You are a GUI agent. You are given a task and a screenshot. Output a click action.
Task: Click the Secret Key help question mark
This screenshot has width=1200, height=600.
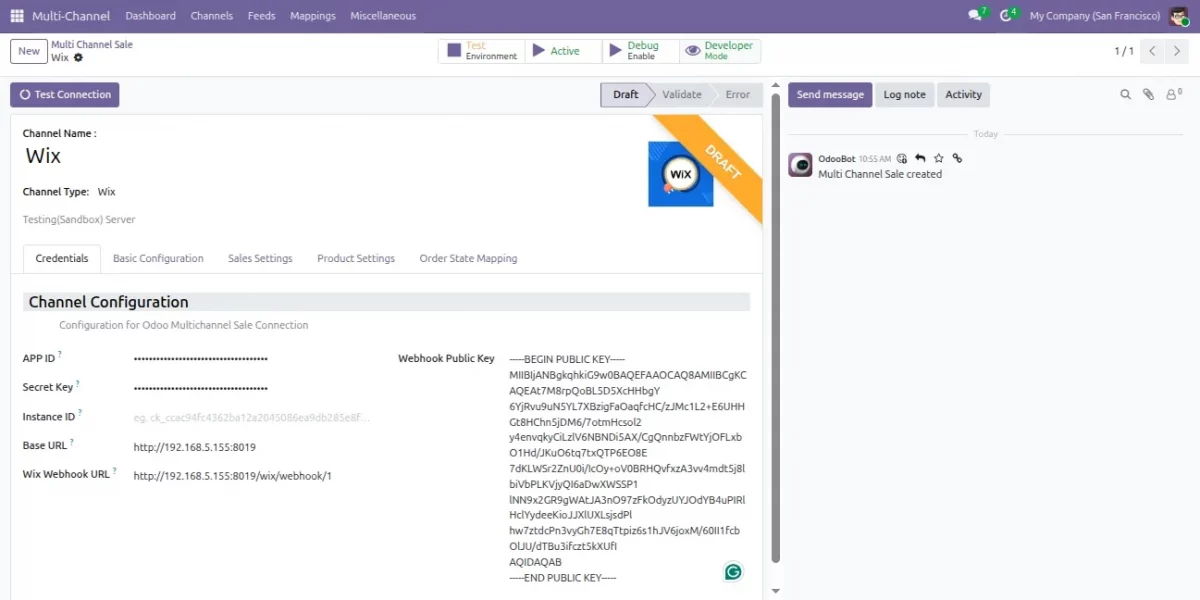click(x=77, y=383)
